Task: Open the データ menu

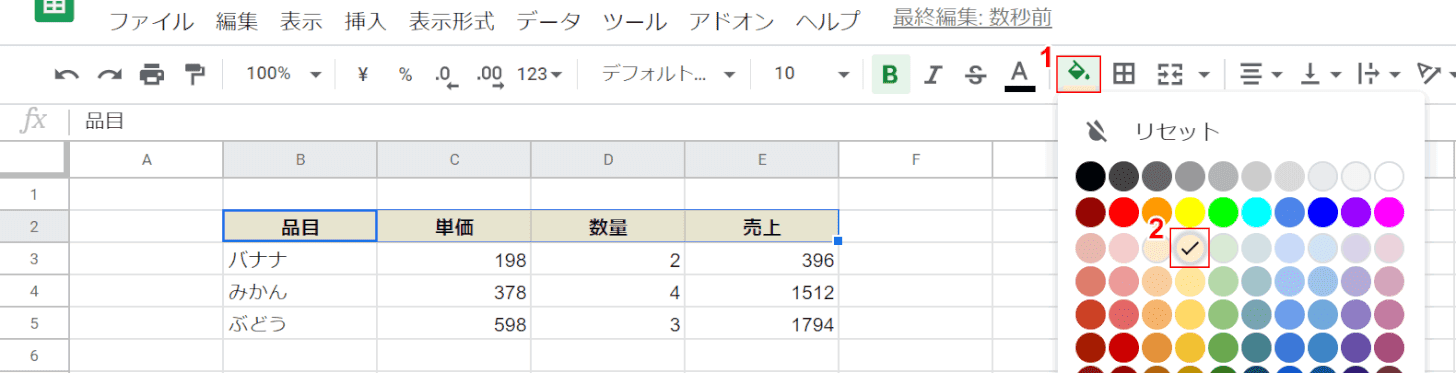Action: [x=548, y=21]
